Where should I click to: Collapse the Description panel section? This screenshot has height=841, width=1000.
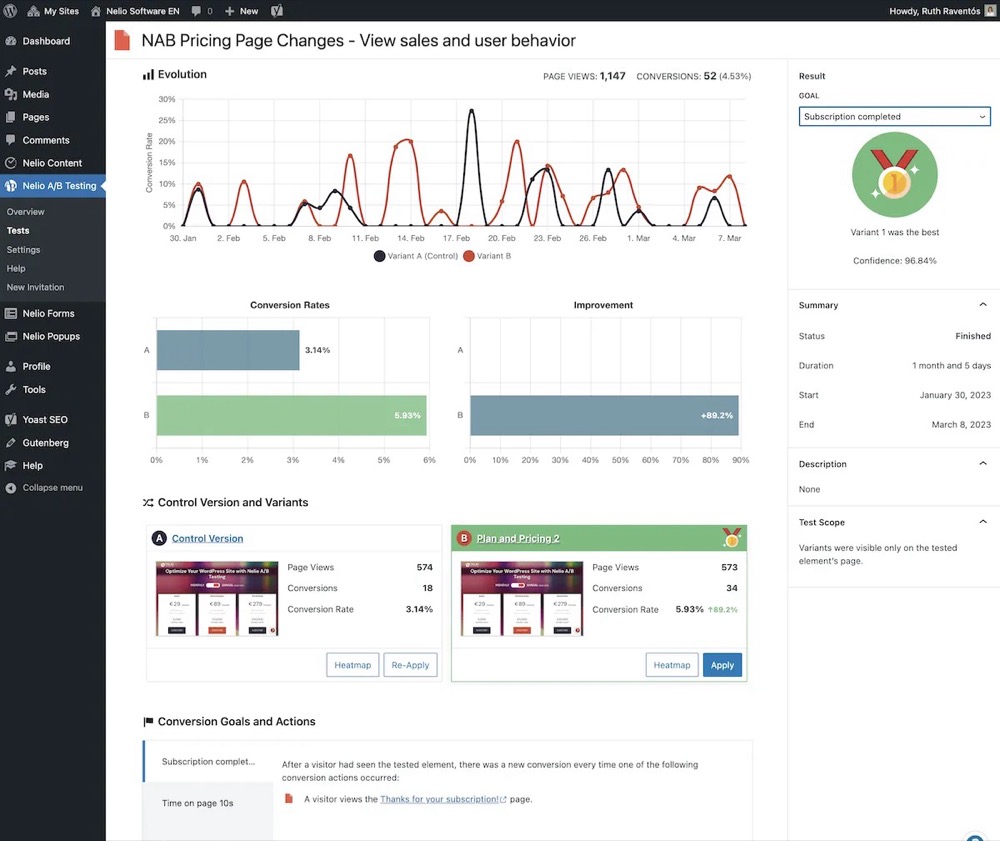click(x=982, y=464)
